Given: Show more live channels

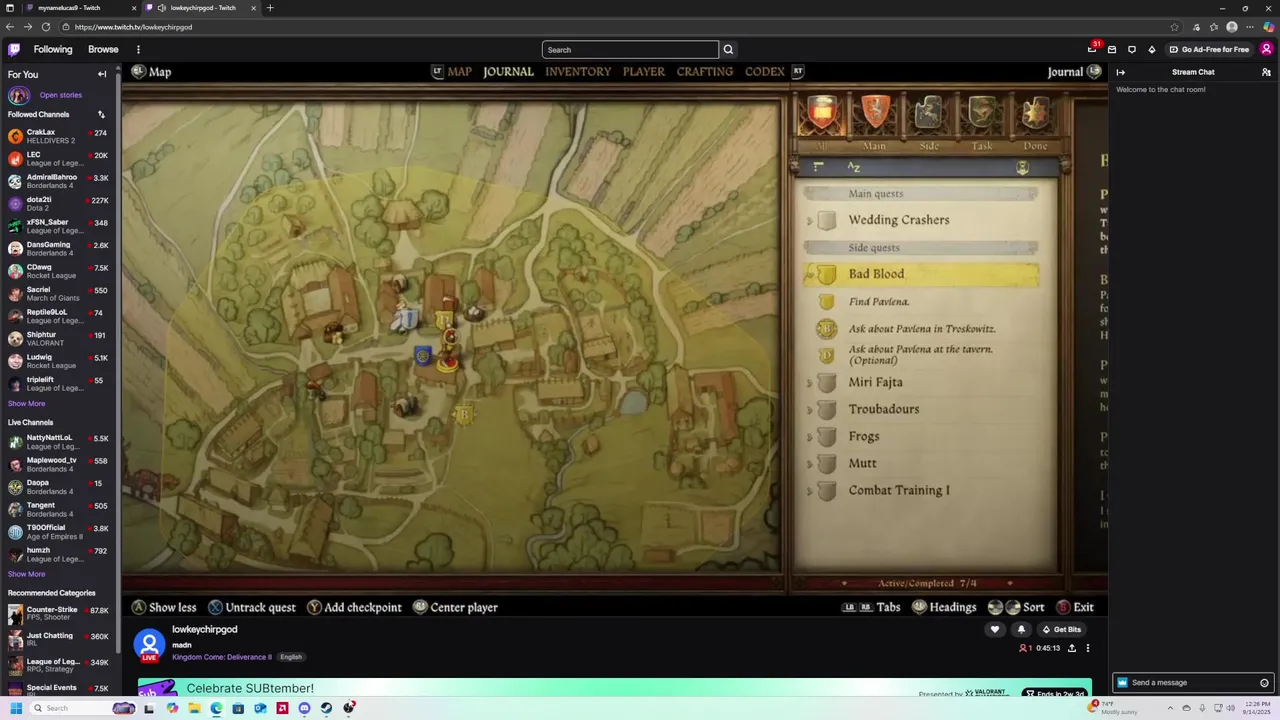Looking at the screenshot, I should pos(26,574).
